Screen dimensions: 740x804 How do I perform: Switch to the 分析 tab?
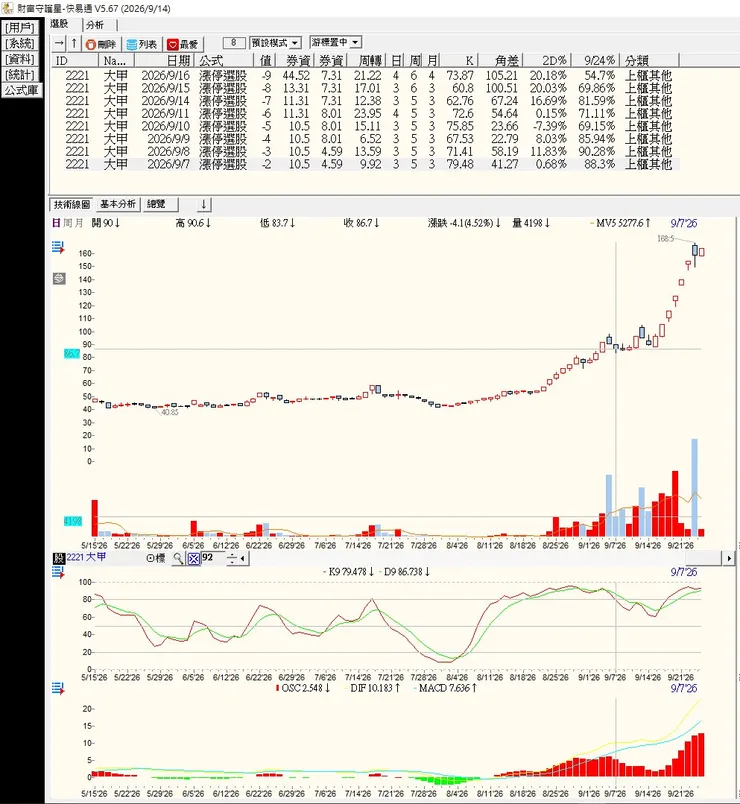coord(95,25)
